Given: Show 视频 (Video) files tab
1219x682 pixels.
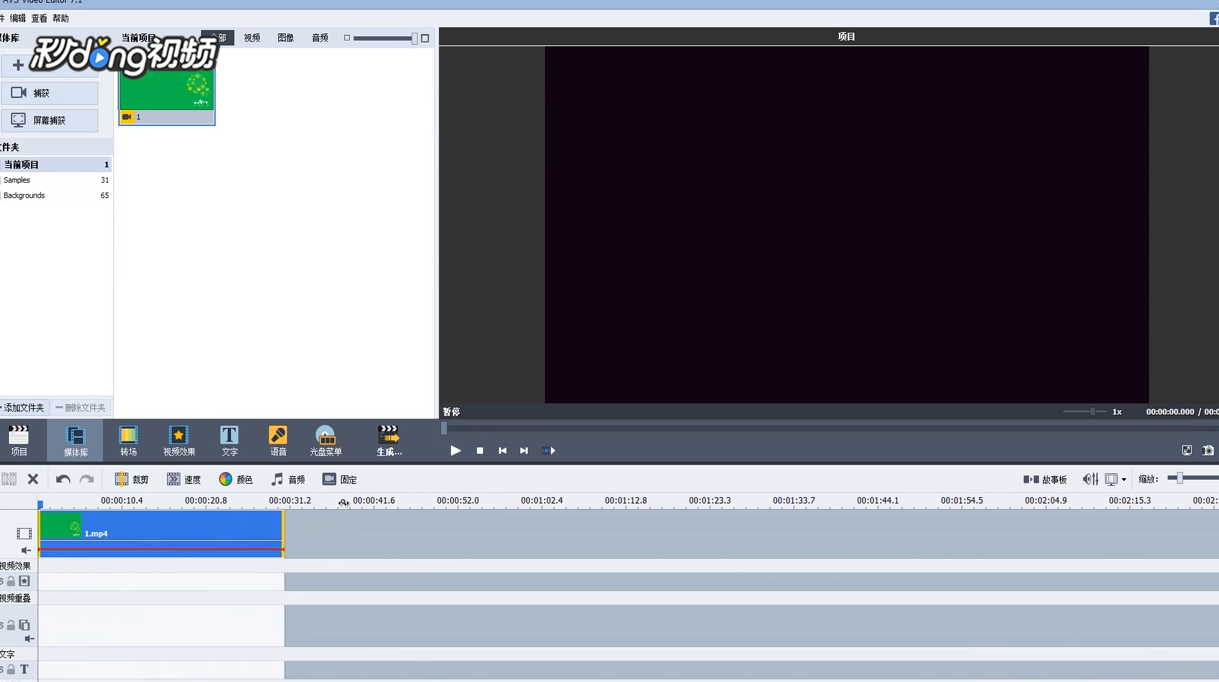Looking at the screenshot, I should 252,38.
